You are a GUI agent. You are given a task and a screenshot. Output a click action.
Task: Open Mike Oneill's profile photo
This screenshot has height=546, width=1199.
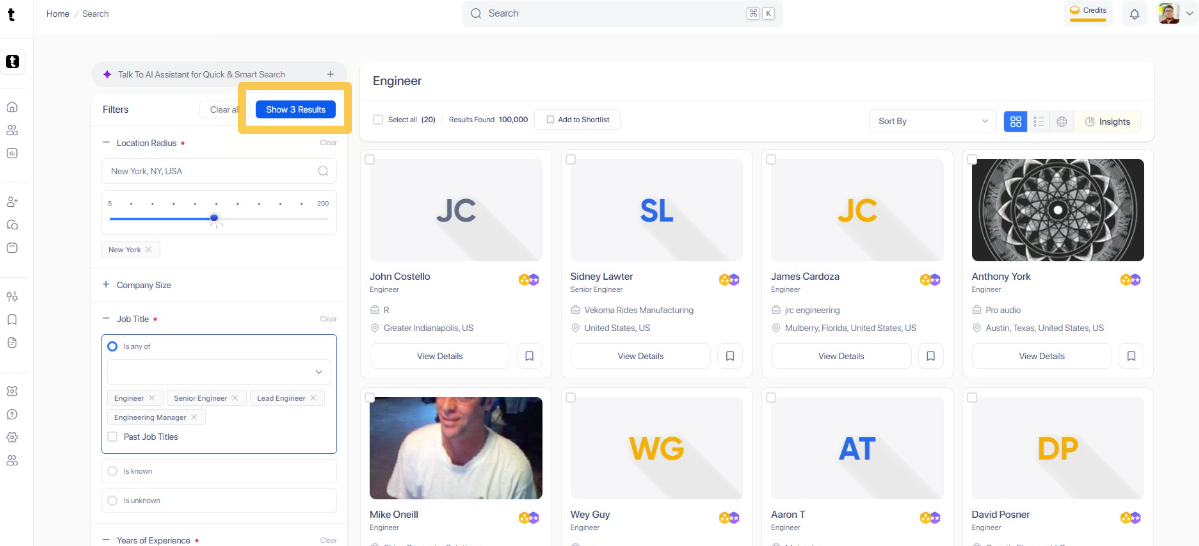tap(456, 447)
